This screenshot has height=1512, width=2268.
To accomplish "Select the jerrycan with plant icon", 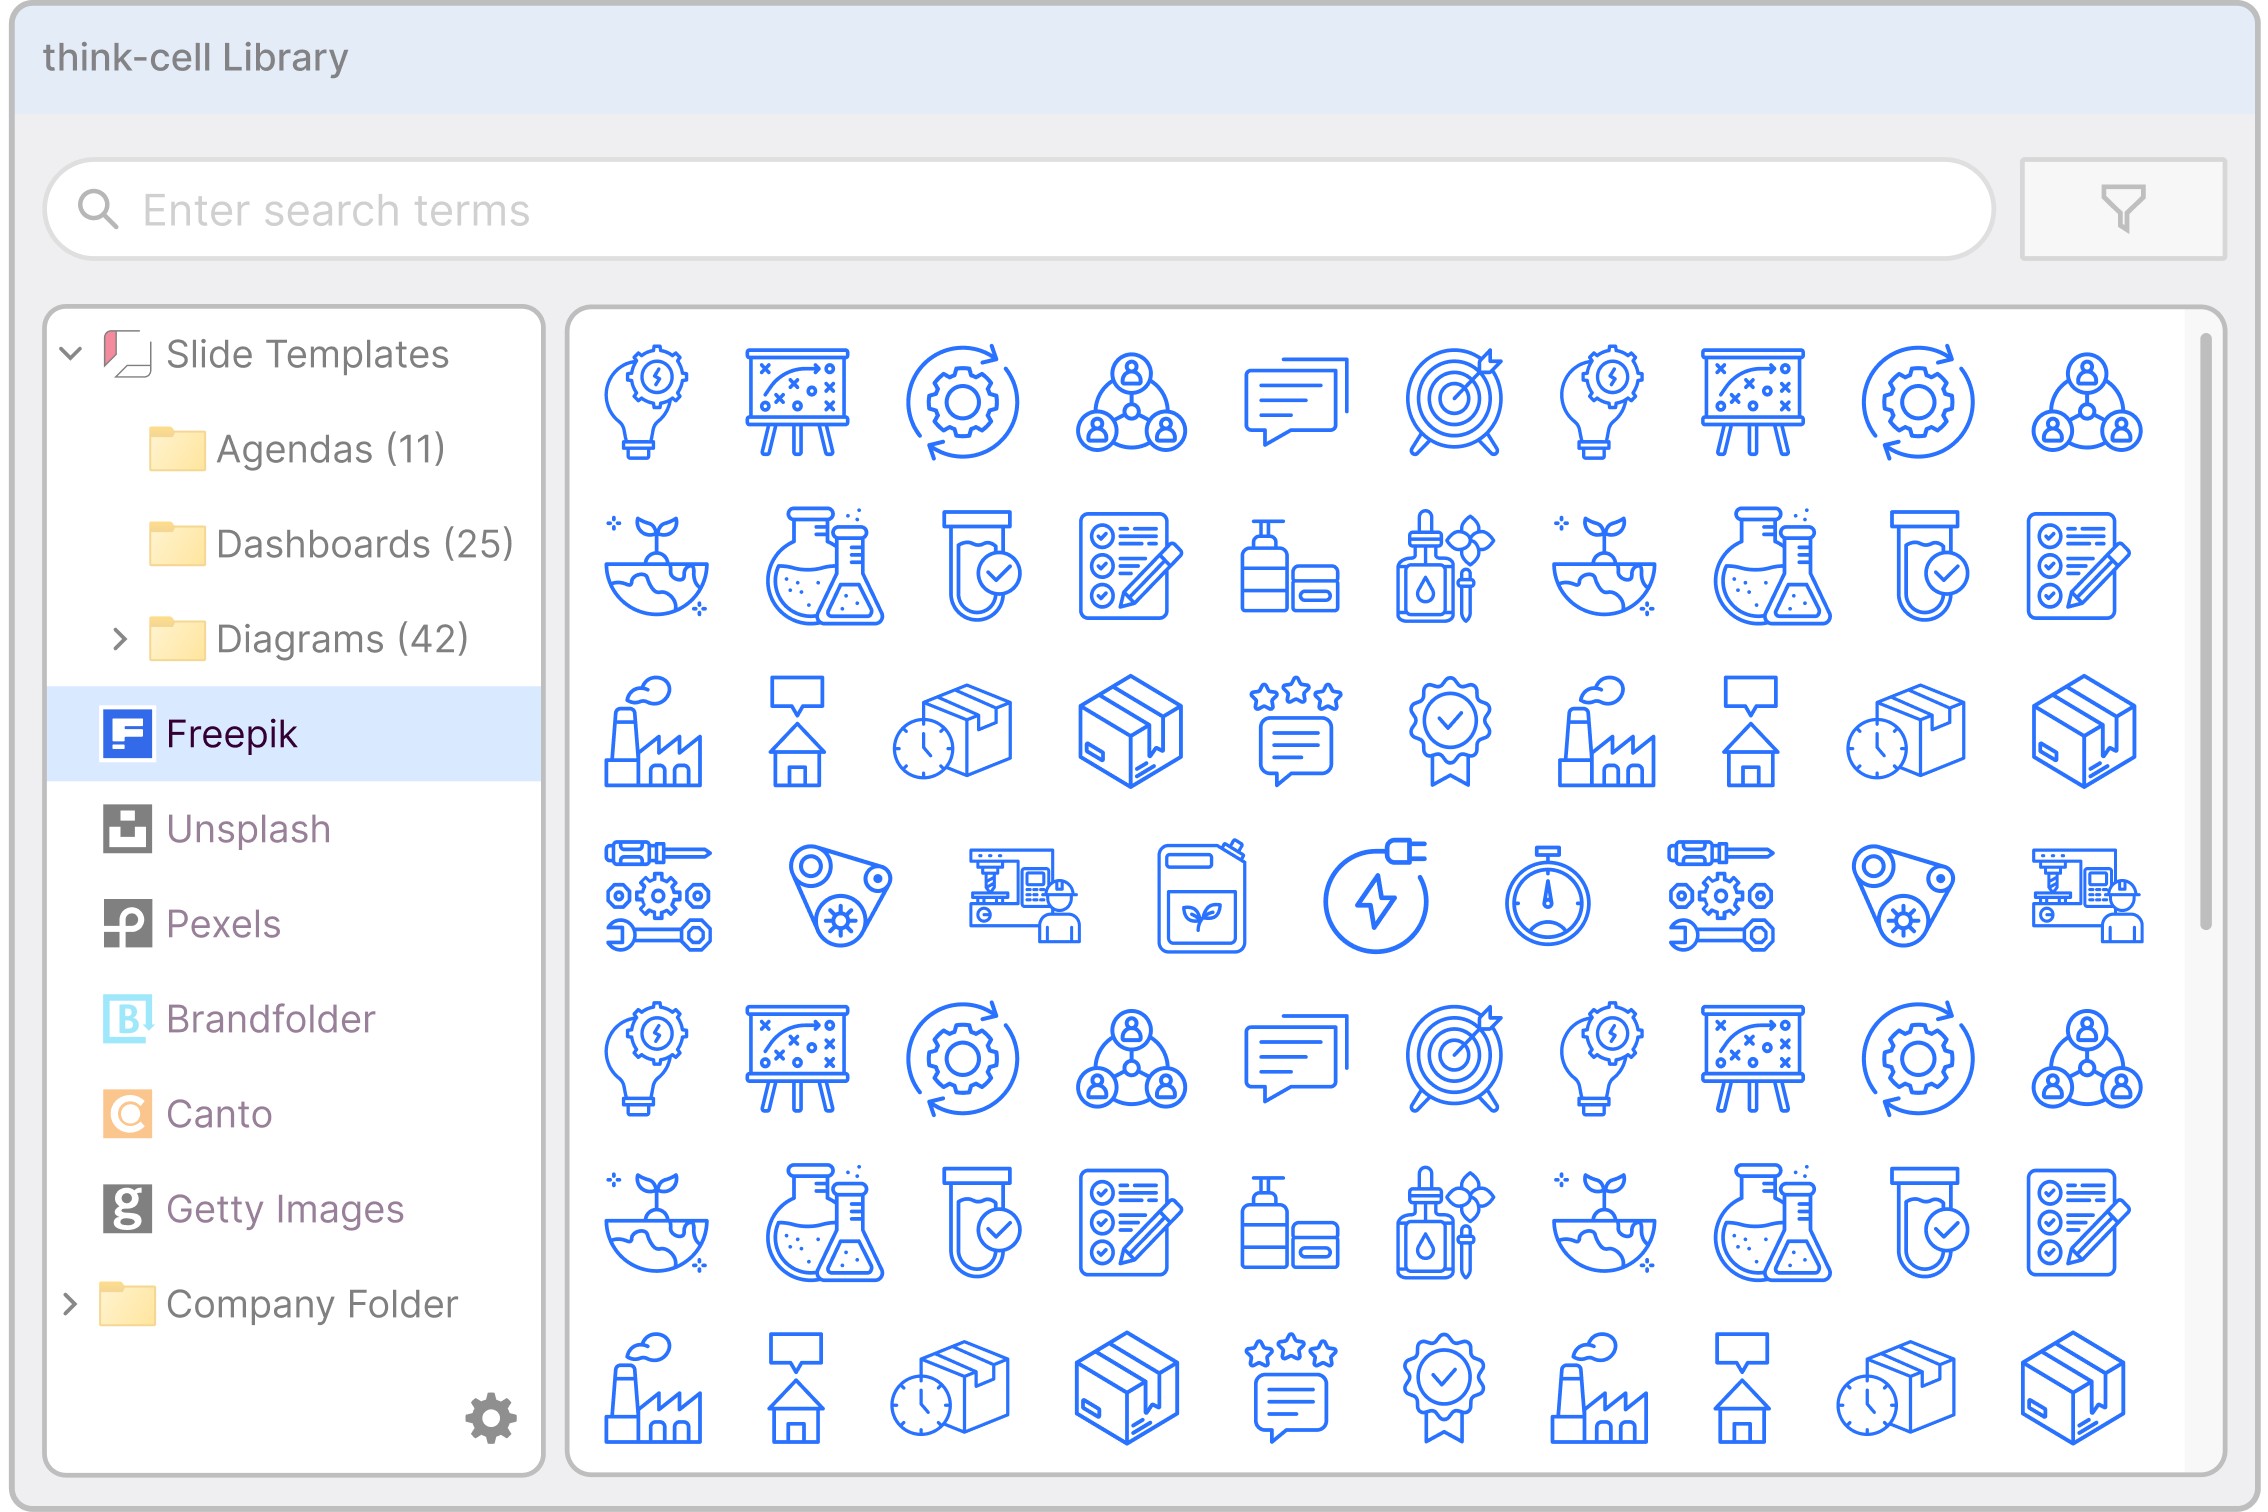I will (x=1202, y=897).
